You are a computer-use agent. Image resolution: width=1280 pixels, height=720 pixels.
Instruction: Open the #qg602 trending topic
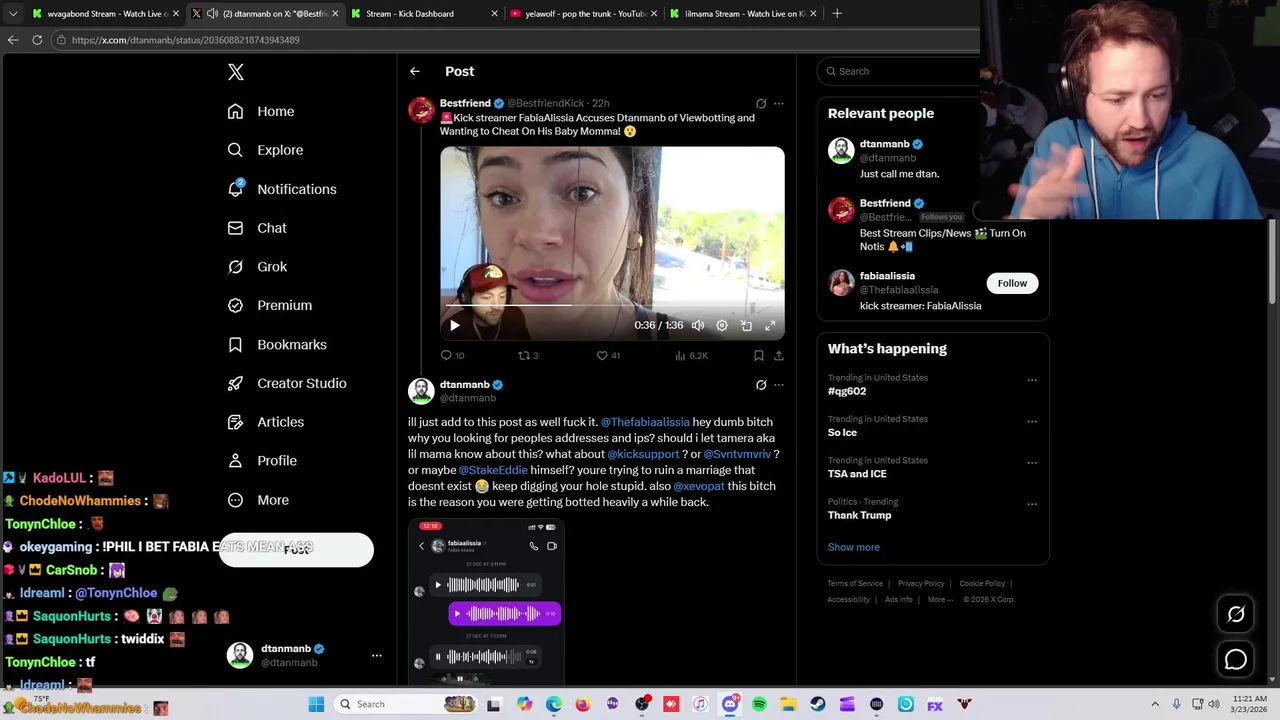(847, 391)
